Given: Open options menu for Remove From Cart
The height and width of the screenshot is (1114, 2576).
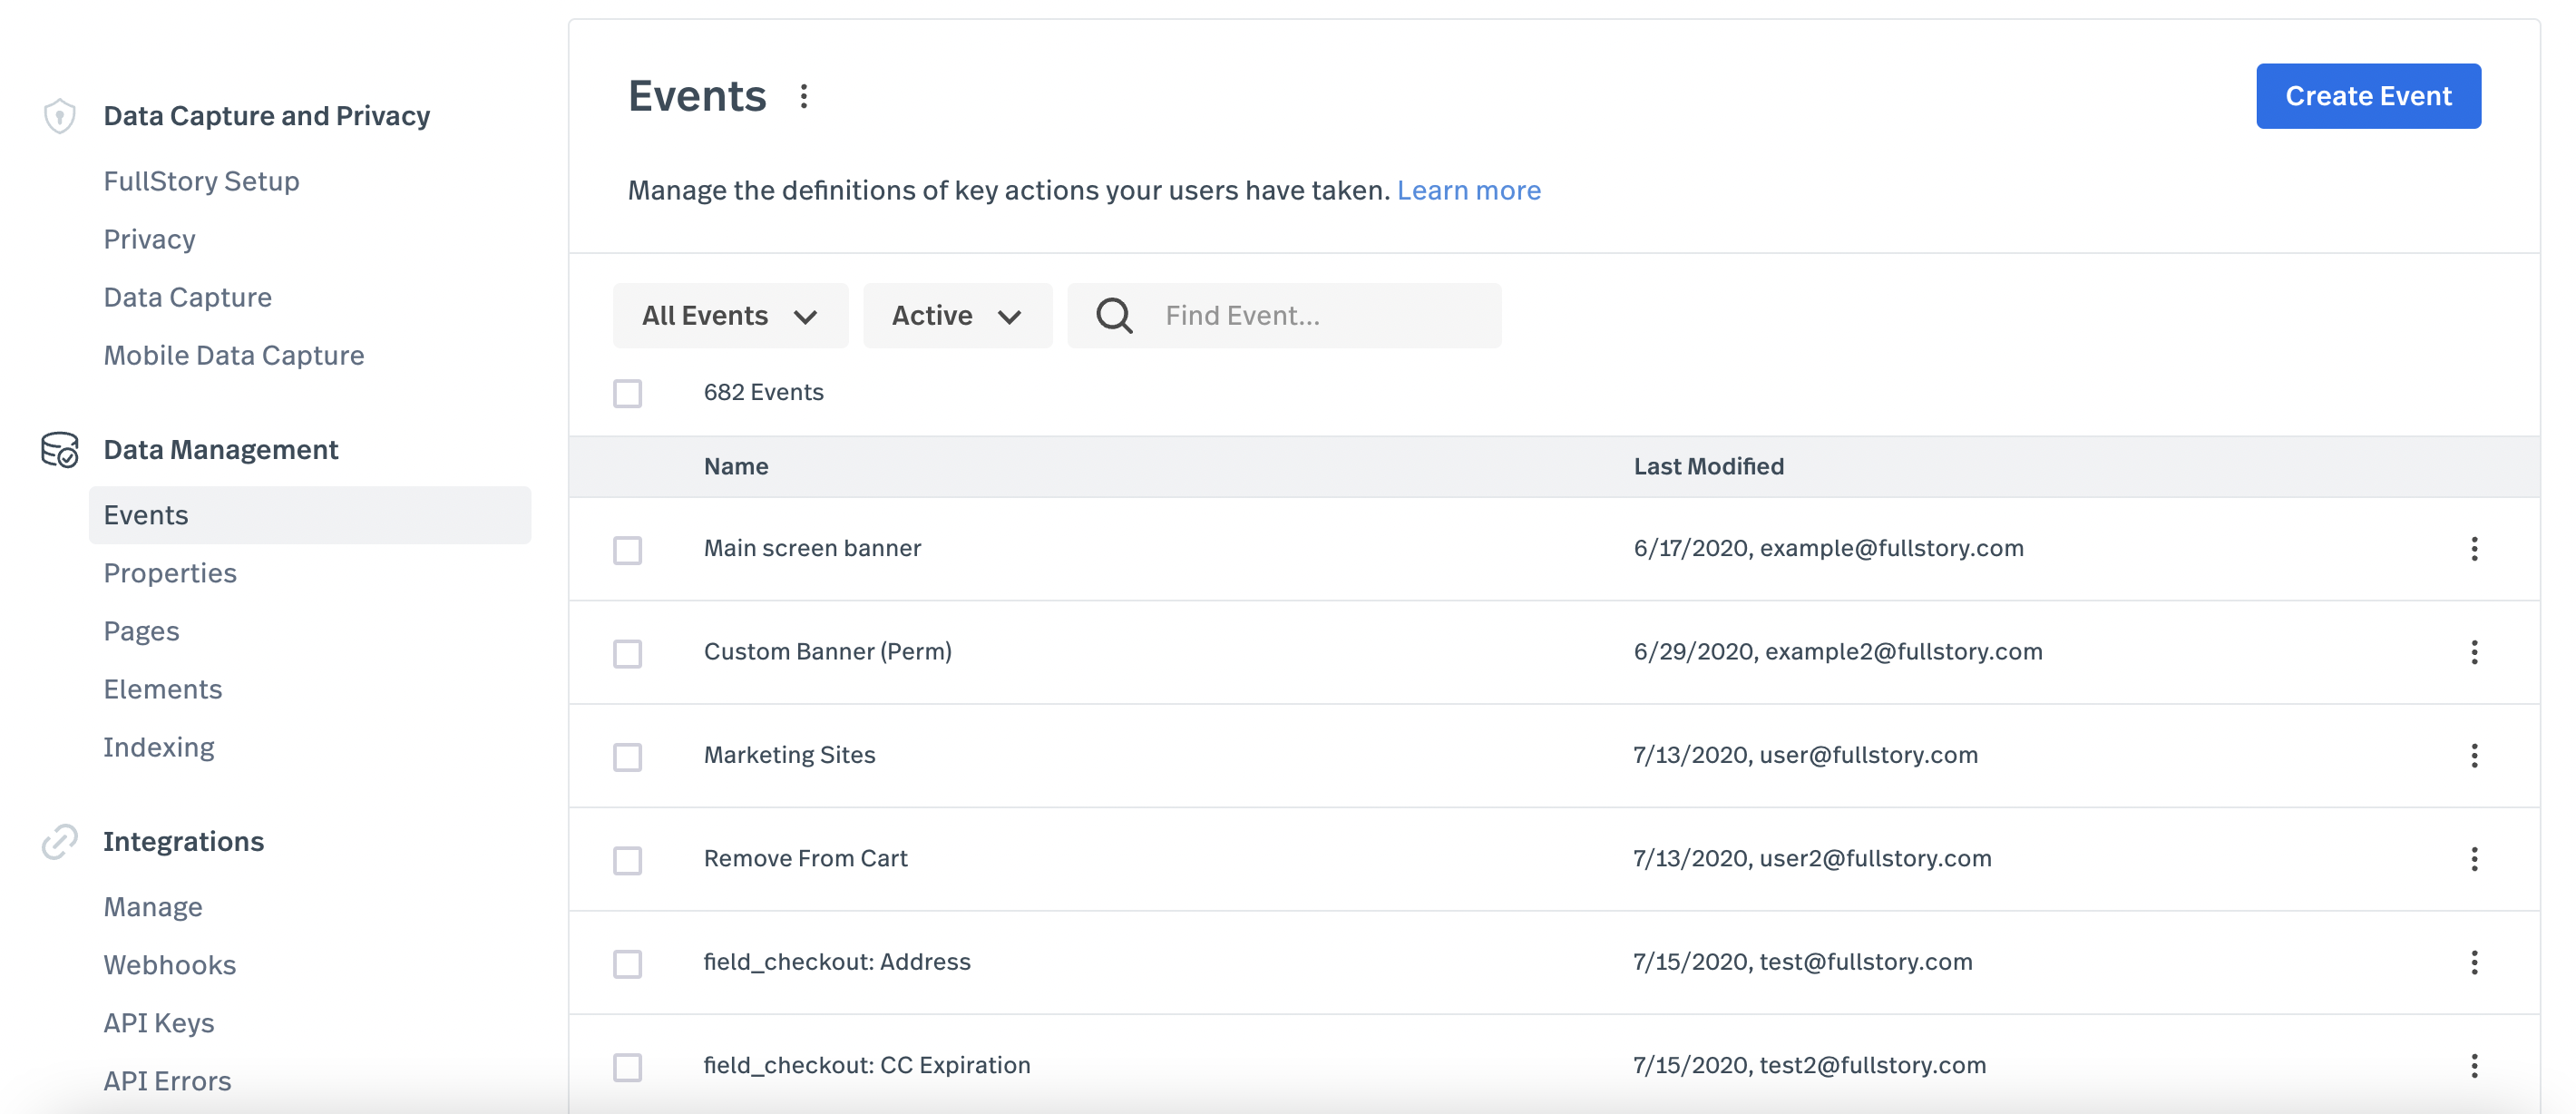Looking at the screenshot, I should pyautogui.click(x=2474, y=859).
